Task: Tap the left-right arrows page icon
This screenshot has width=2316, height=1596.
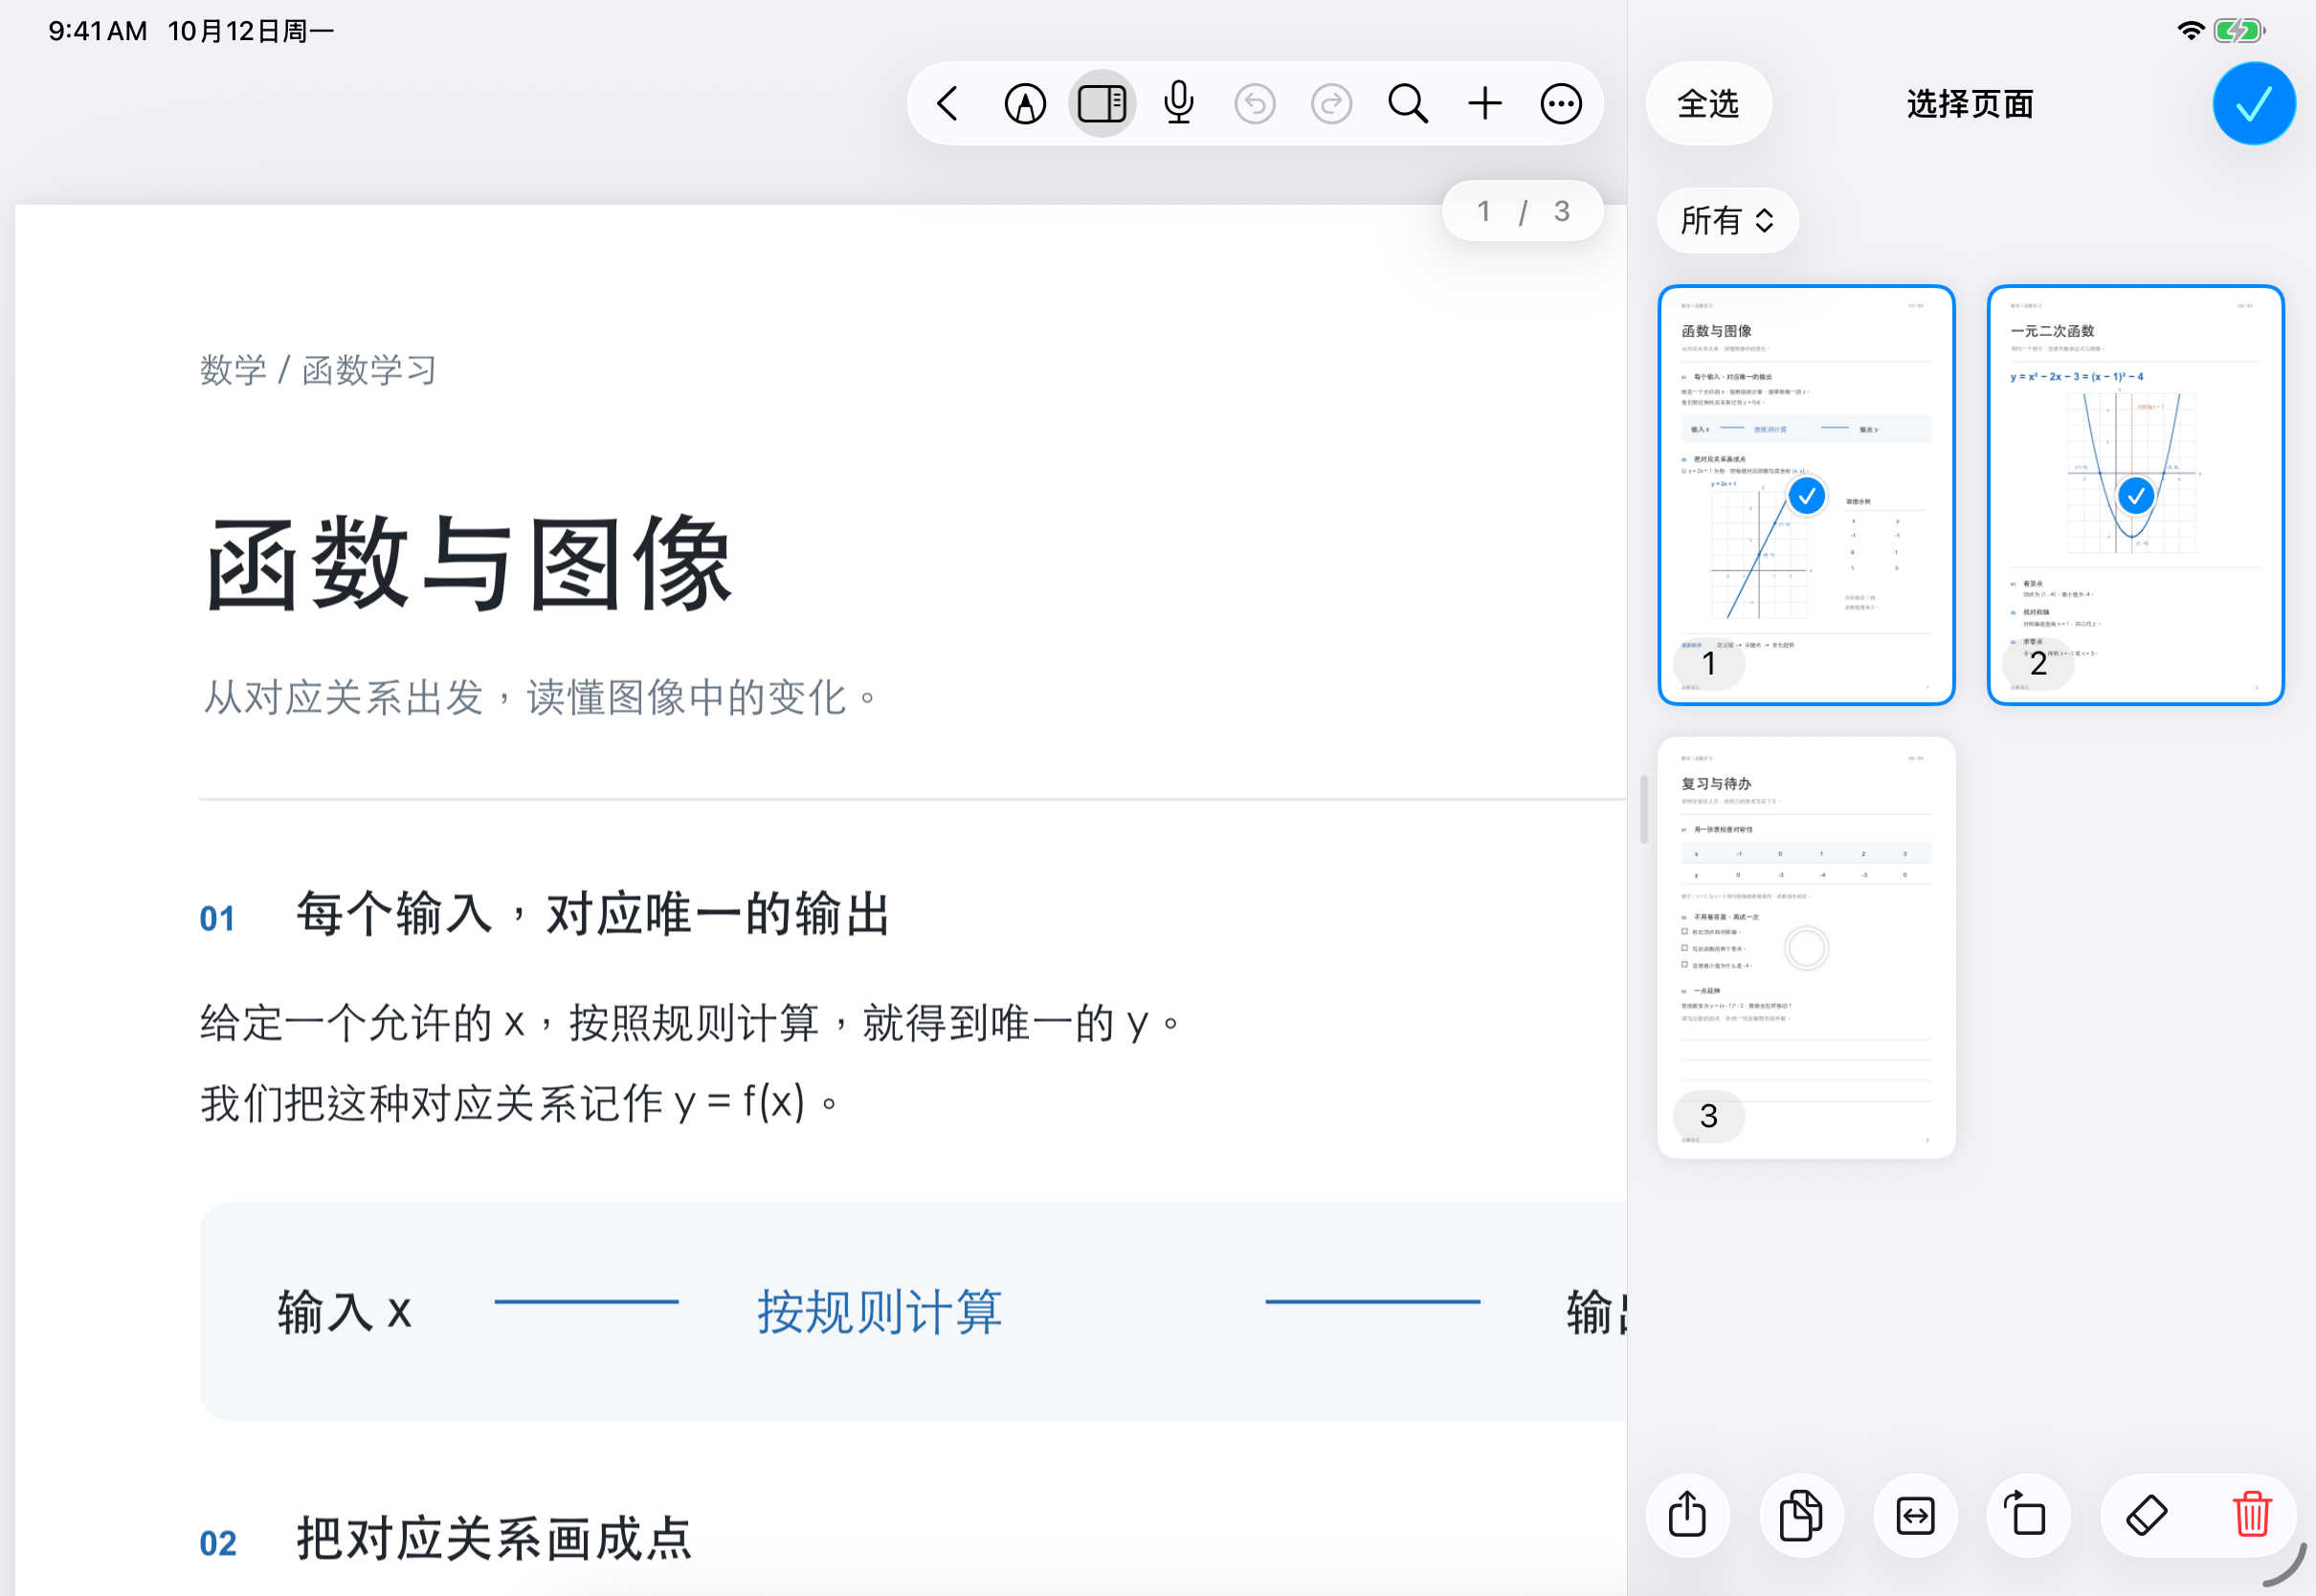Action: coord(1914,1515)
